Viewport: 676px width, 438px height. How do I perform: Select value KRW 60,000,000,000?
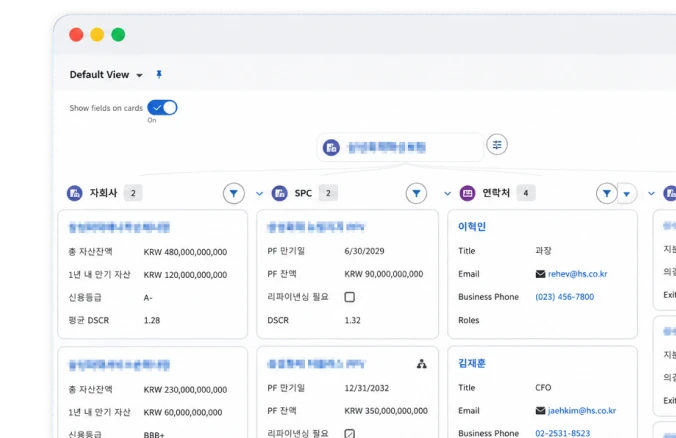(183, 412)
